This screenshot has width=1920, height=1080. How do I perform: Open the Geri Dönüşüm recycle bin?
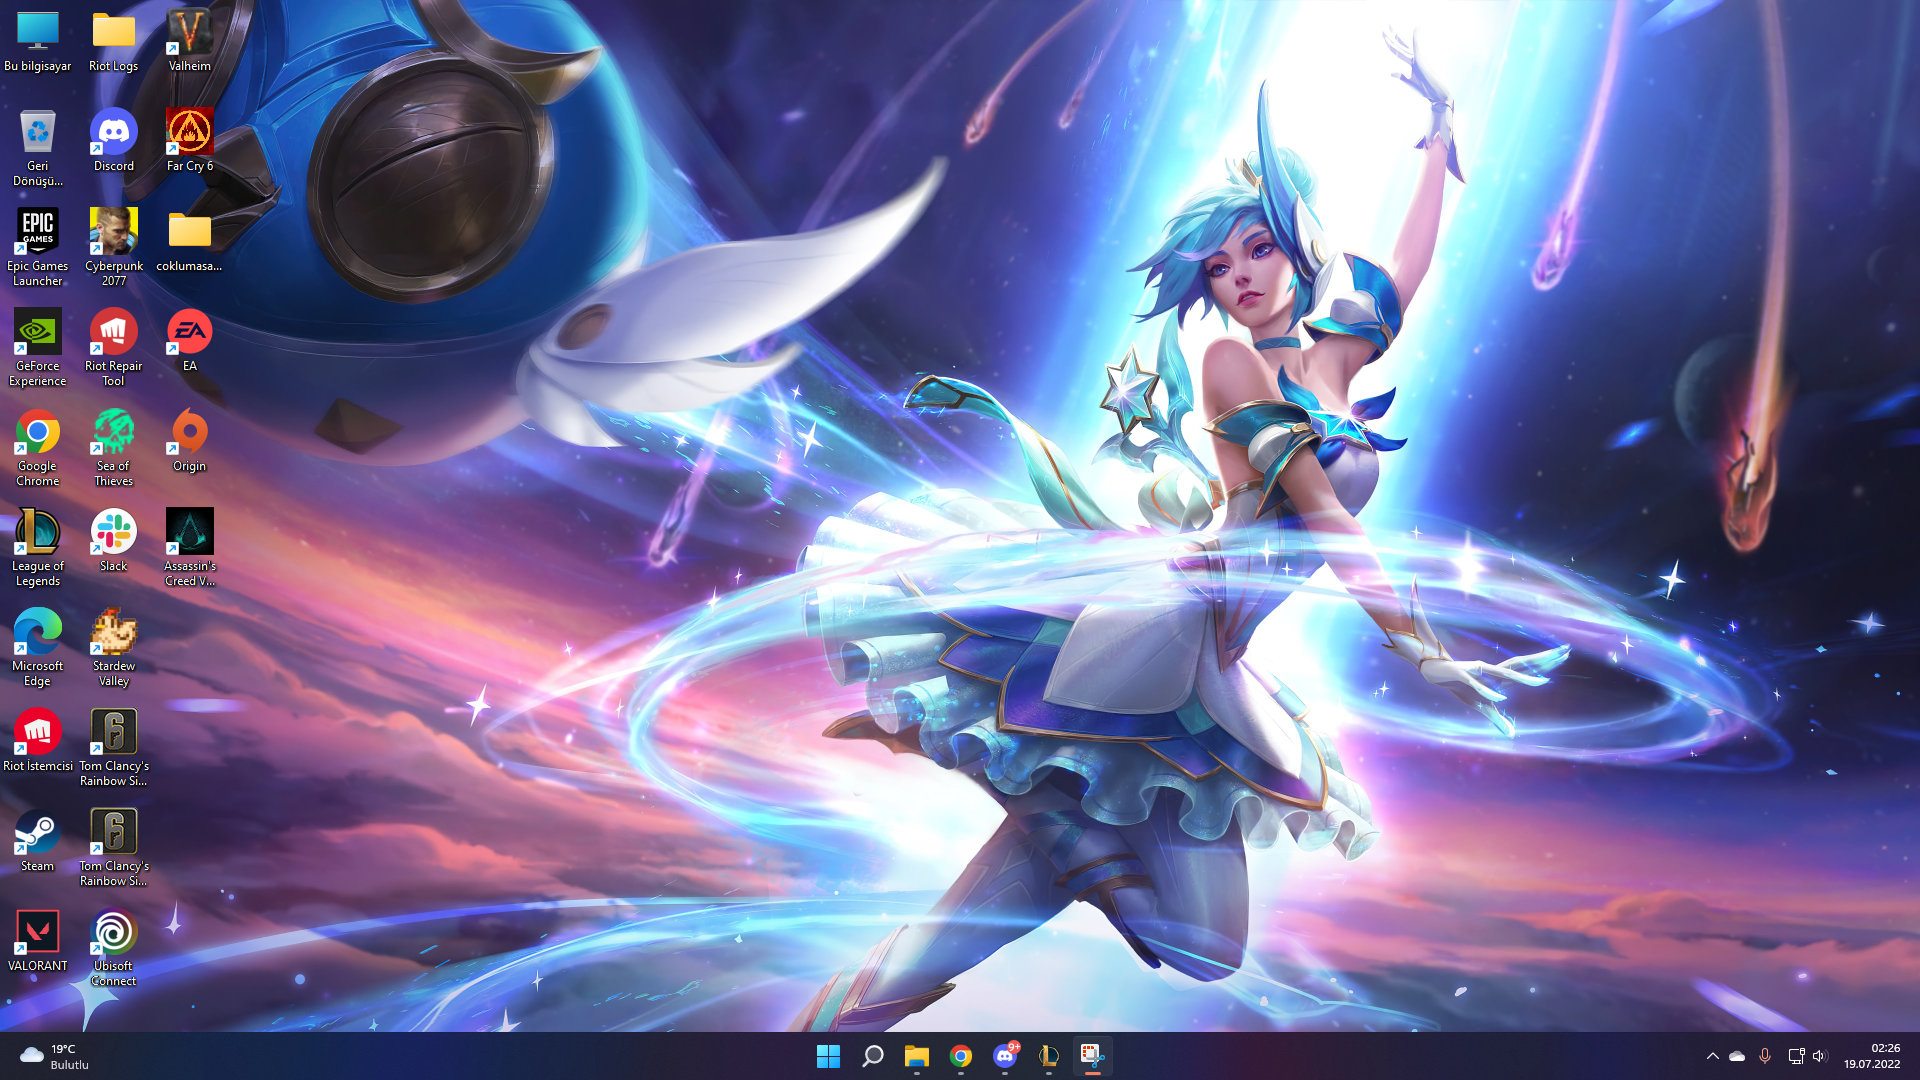coord(38,148)
